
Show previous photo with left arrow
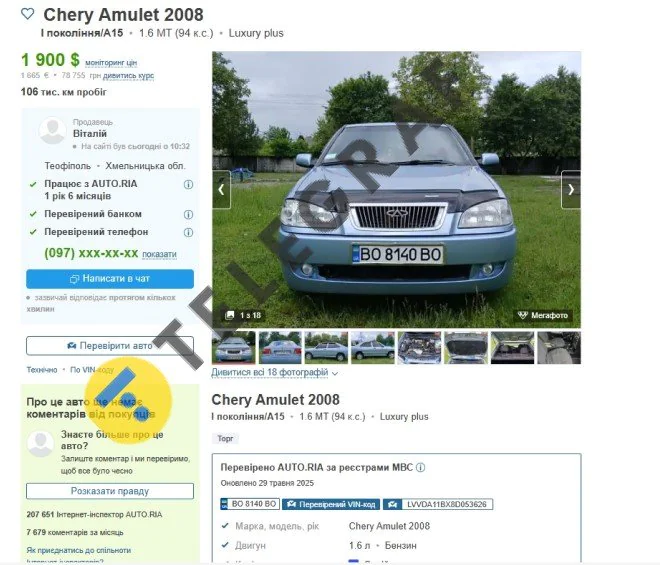[221, 189]
